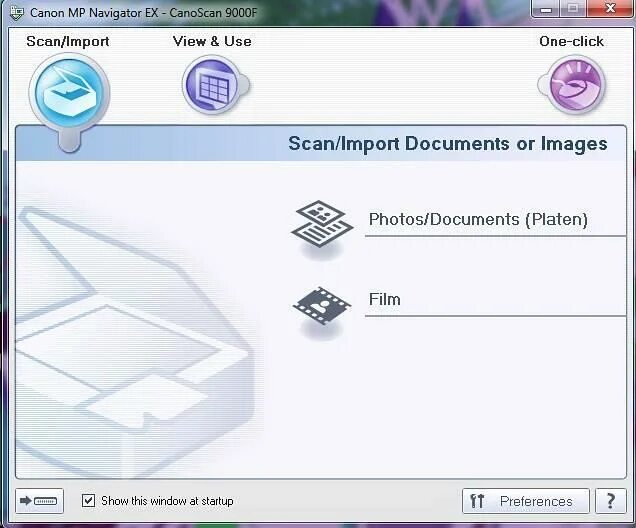The image size is (636, 528).
Task: Click the View & Use tab label
Action: (x=212, y=41)
